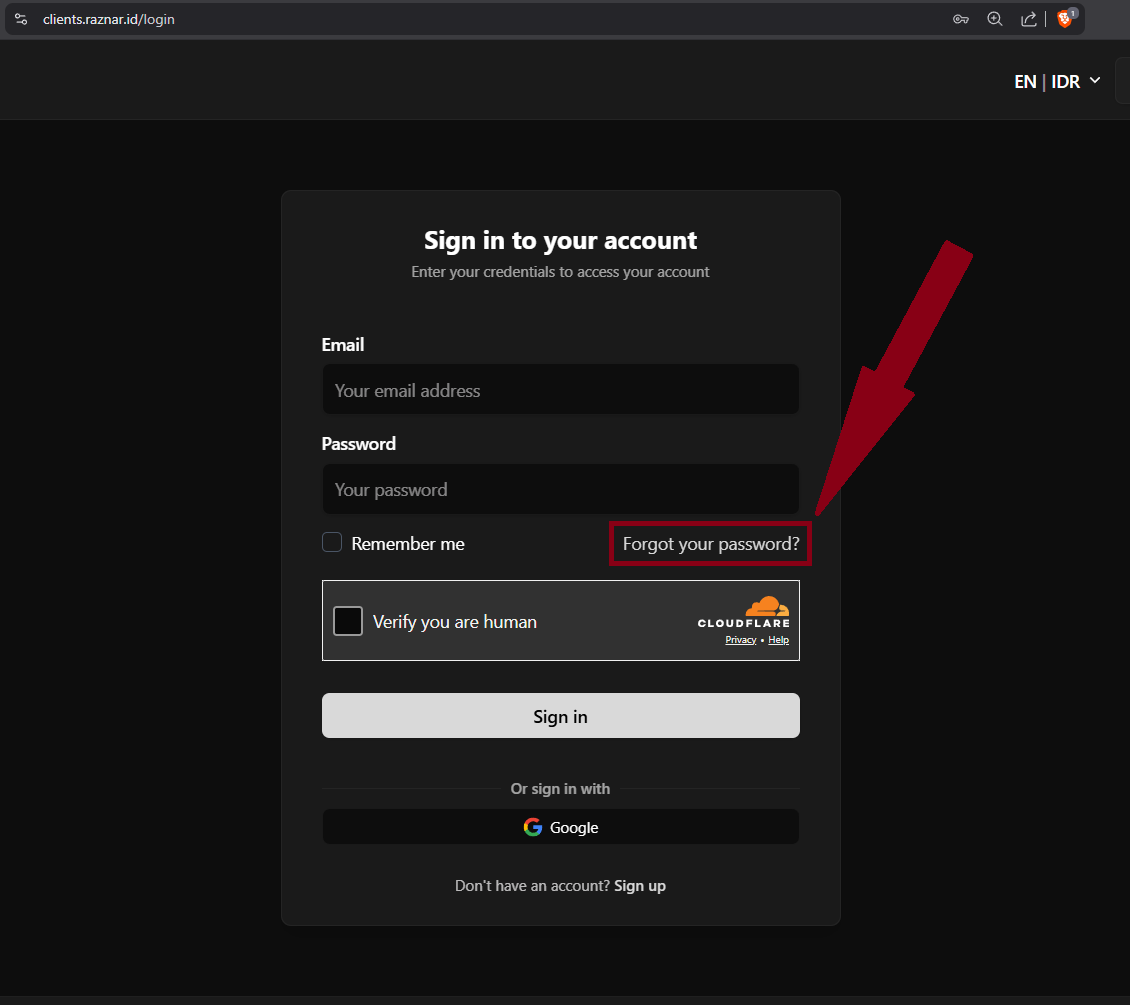1130x1005 pixels.
Task: Click the zoom magnifier icon in address bar
Action: pyautogui.click(x=995, y=19)
